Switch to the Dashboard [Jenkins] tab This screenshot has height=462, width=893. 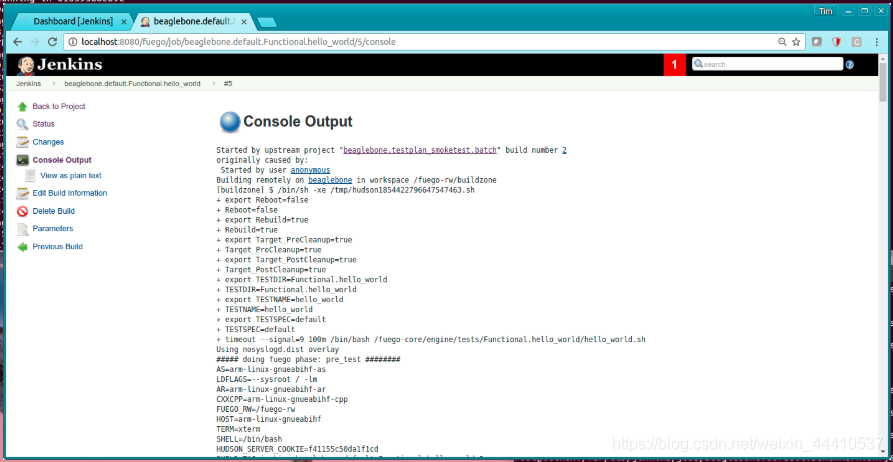pos(71,22)
